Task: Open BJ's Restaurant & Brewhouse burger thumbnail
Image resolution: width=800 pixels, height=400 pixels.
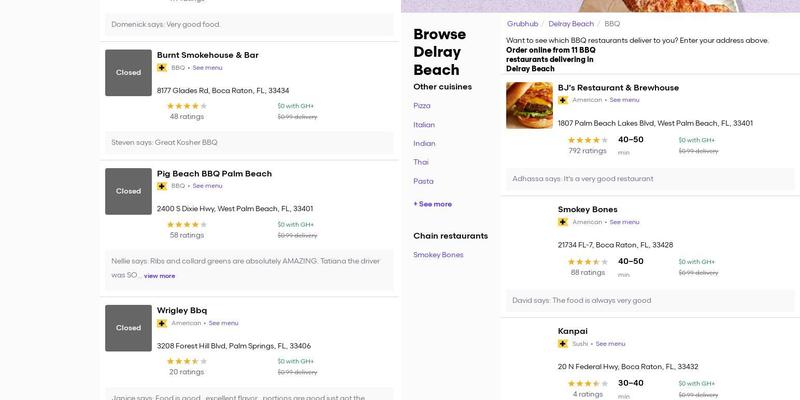Action: 529,105
